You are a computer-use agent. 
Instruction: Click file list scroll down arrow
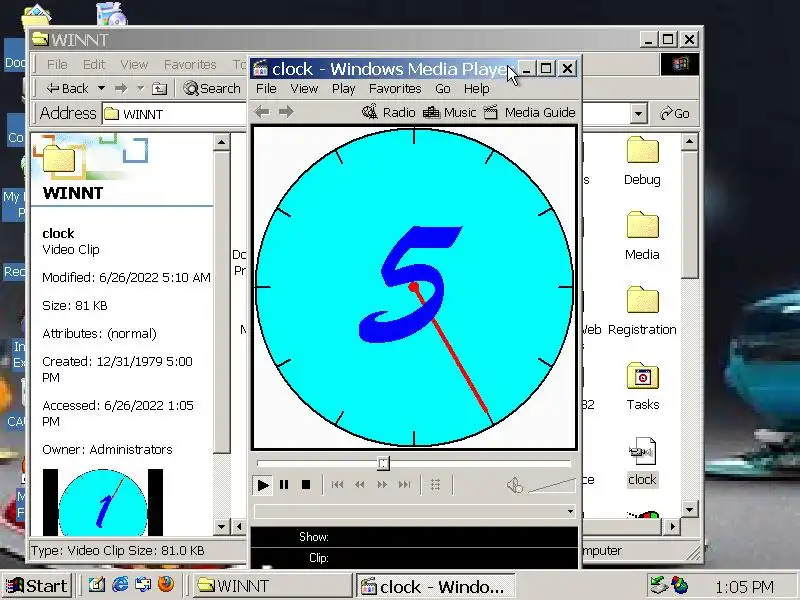click(689, 509)
